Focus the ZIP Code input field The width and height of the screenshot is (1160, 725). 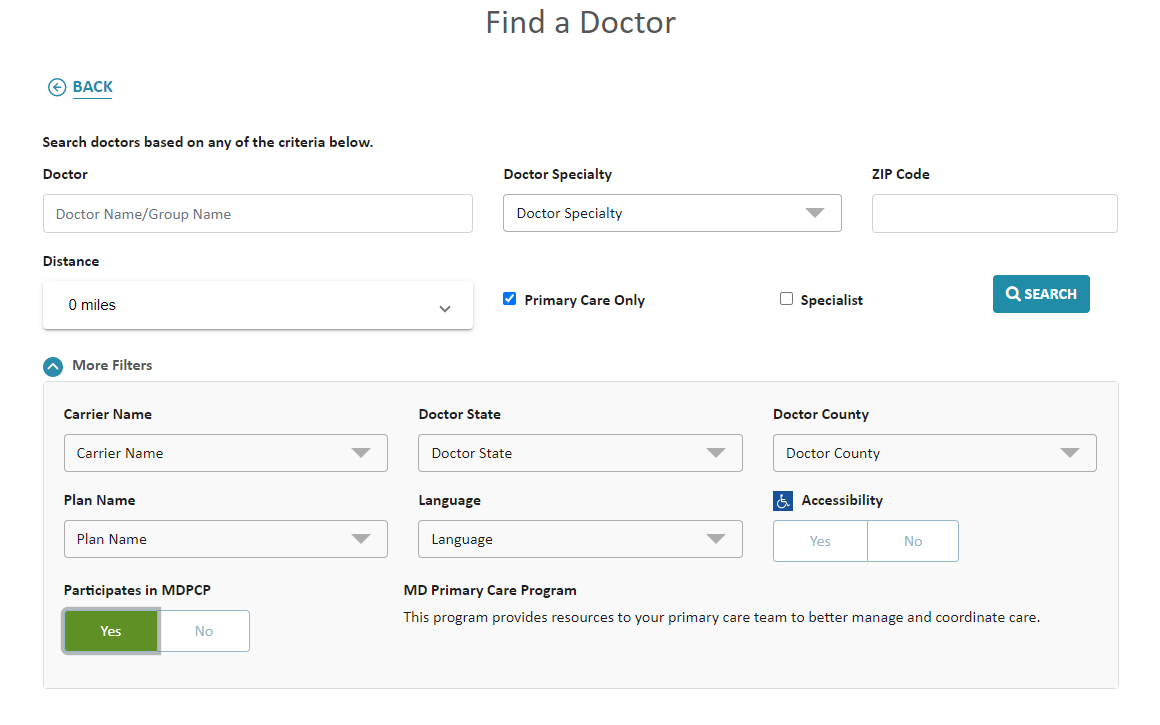click(994, 214)
